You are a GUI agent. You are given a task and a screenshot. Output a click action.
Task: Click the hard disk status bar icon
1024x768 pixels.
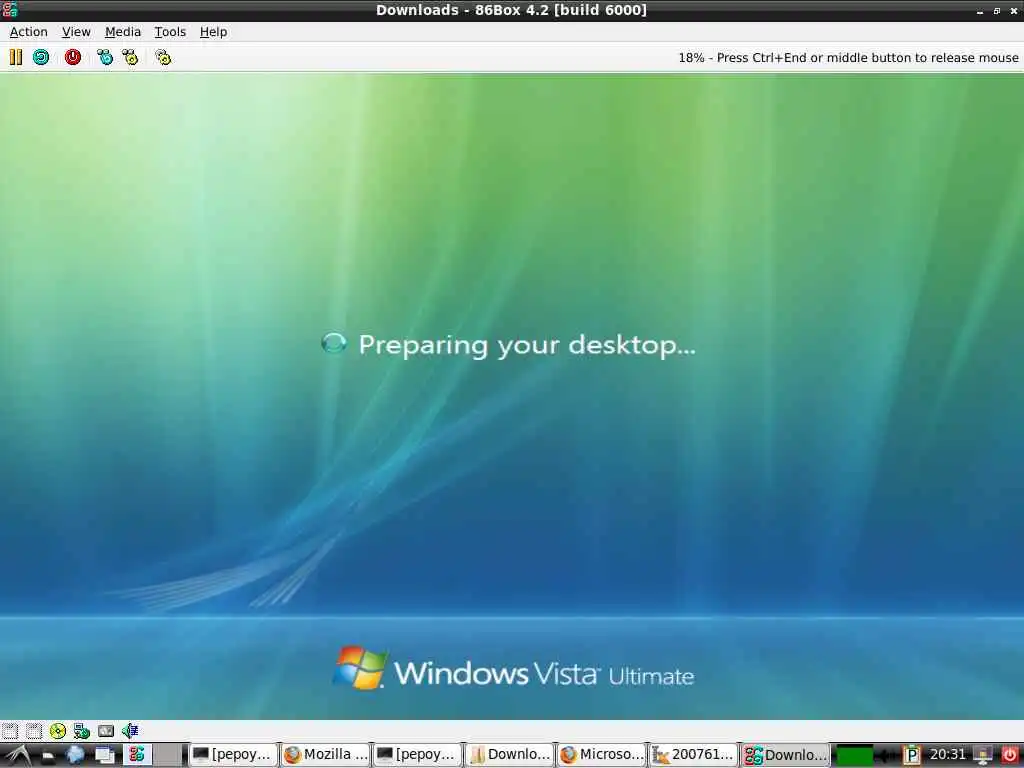click(106, 731)
